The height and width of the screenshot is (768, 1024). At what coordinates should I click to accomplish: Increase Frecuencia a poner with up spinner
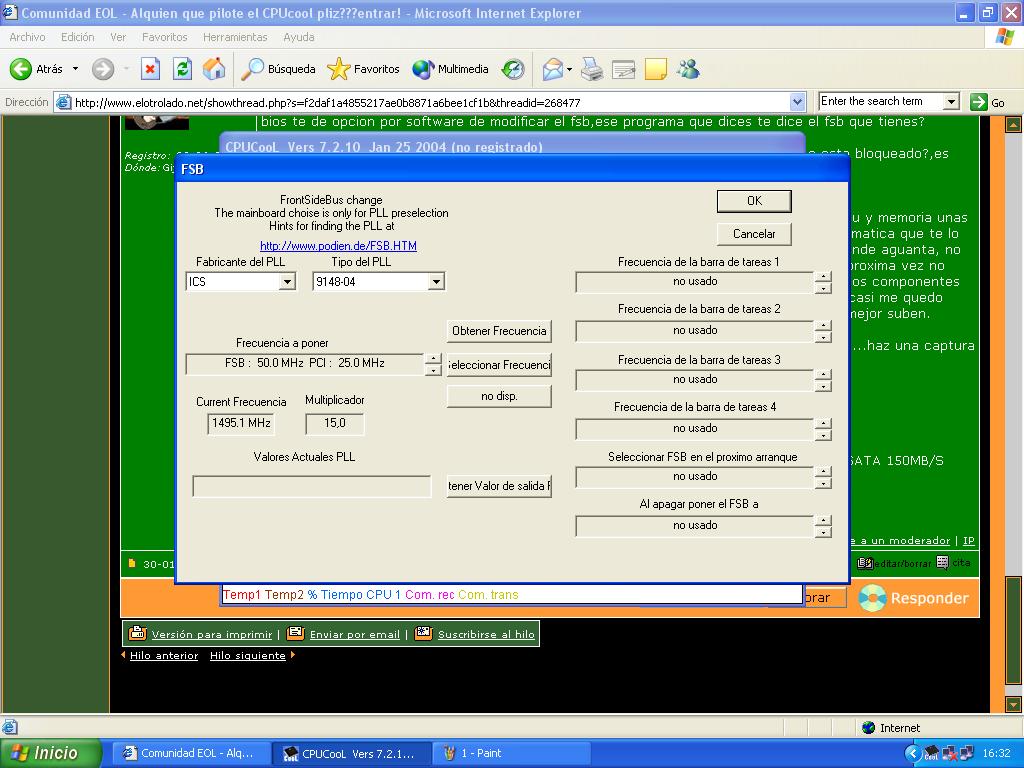[433, 359]
